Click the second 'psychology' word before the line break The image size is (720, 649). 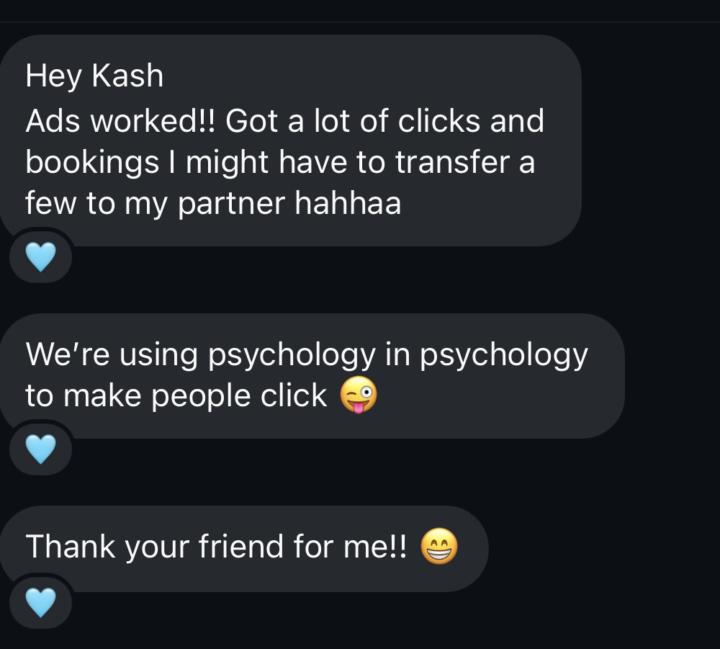pyautogui.click(x=504, y=355)
